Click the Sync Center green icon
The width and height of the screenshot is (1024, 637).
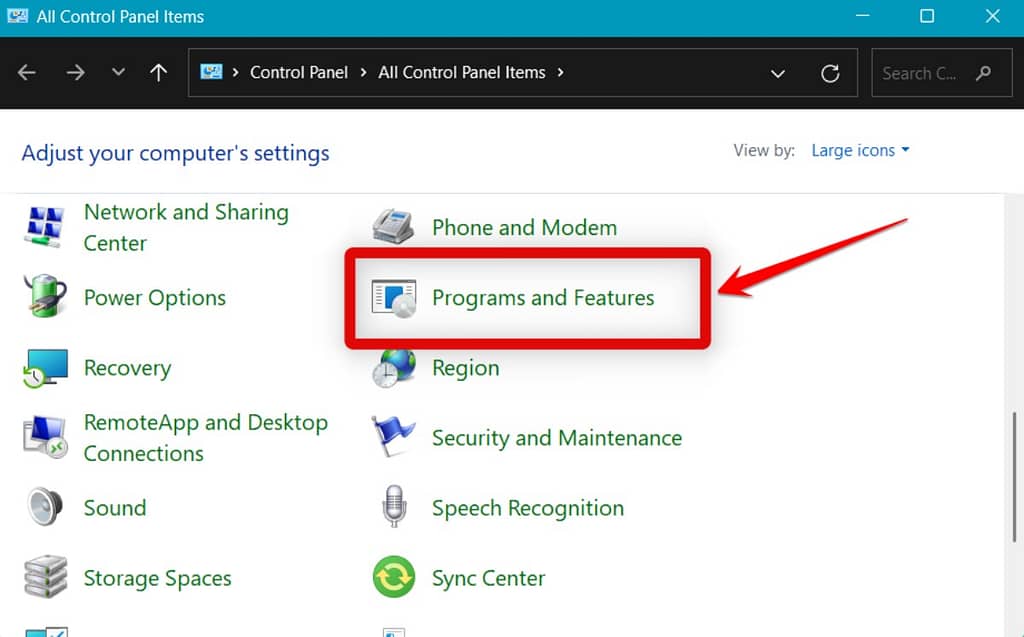[x=394, y=577]
